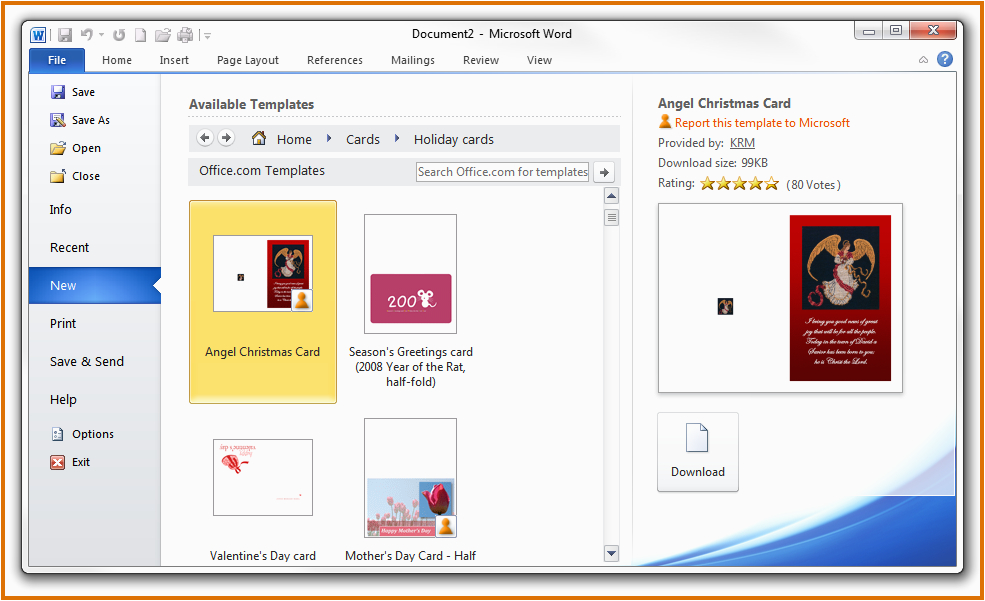Go back with the template navigation back arrow

tap(205, 138)
